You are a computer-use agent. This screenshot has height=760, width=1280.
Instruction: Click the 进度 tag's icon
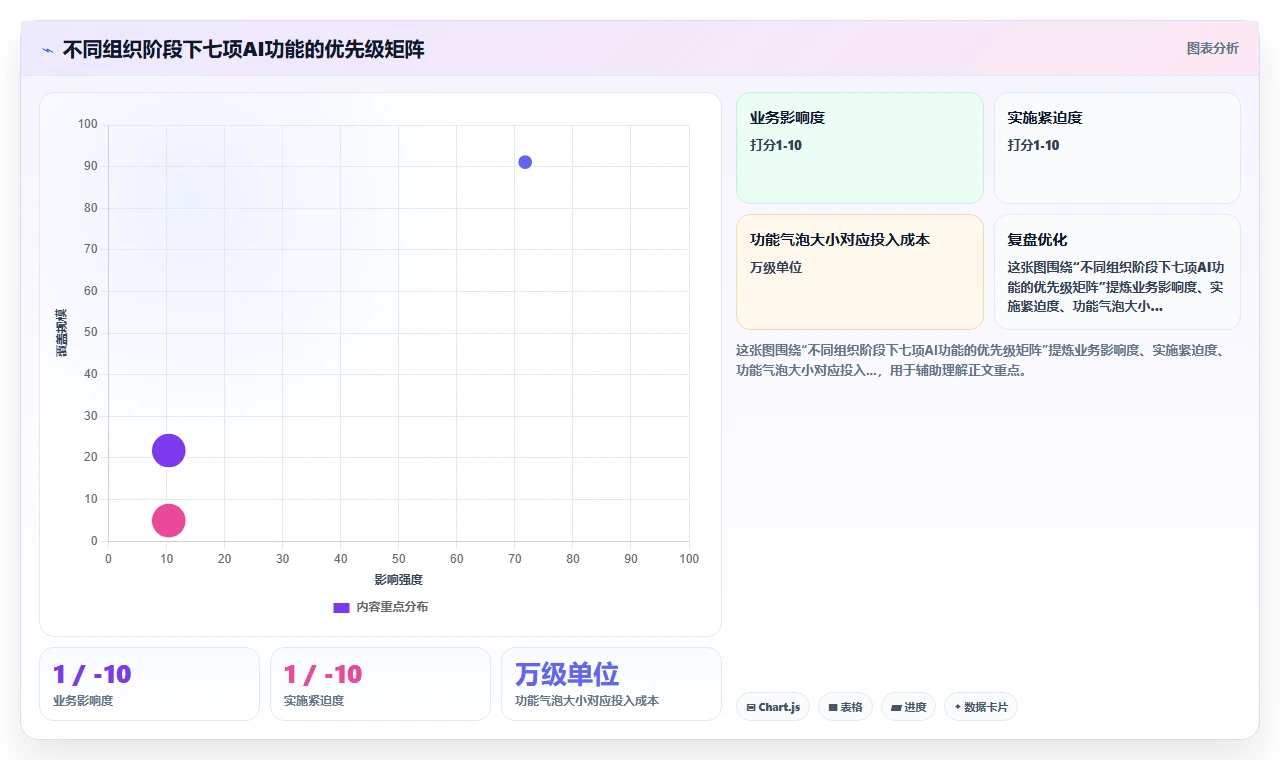pyautogui.click(x=896, y=708)
